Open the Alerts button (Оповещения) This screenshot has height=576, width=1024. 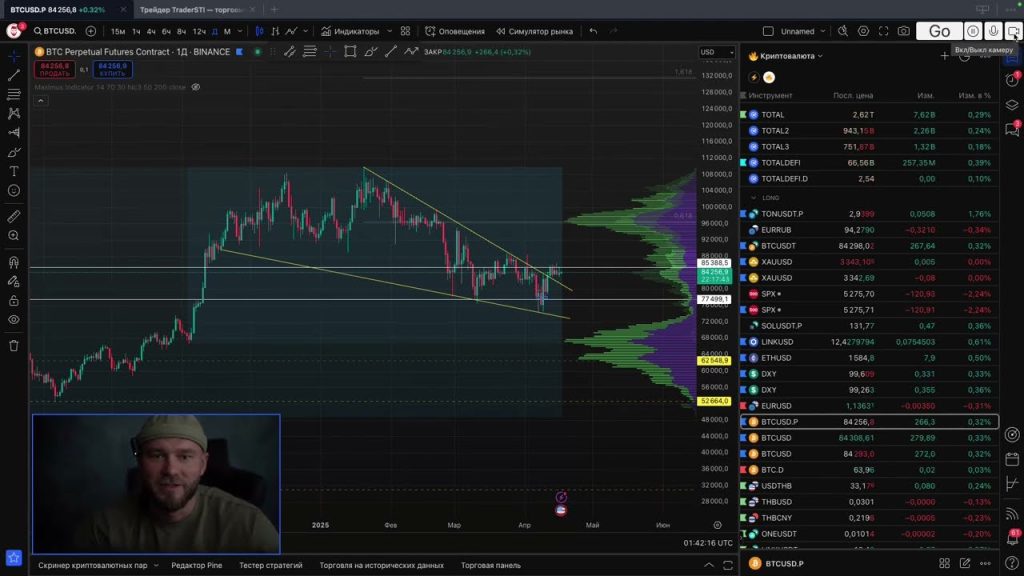point(455,31)
